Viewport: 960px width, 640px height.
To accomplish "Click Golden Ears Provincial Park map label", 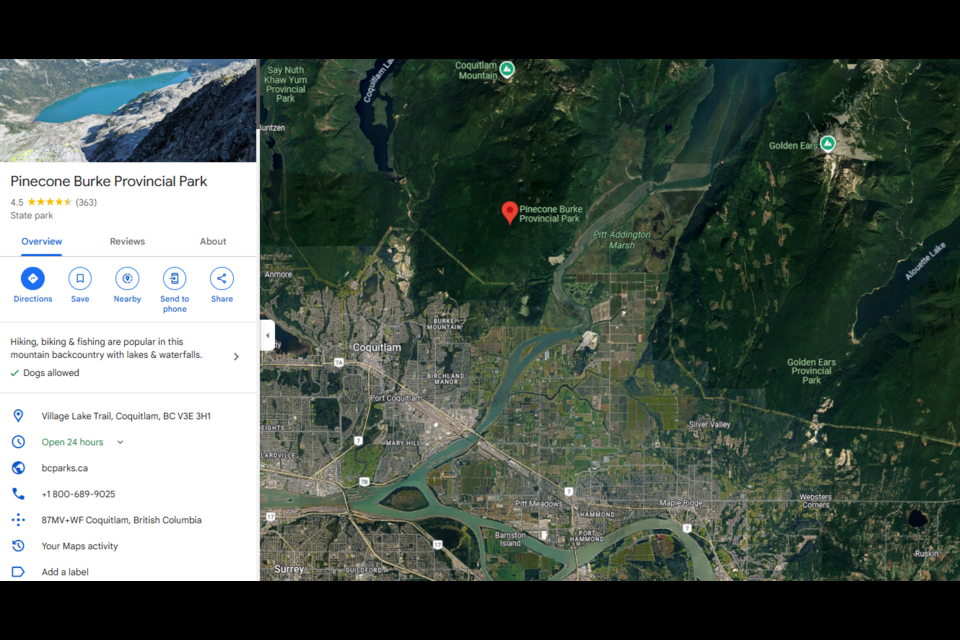I will (811, 371).
